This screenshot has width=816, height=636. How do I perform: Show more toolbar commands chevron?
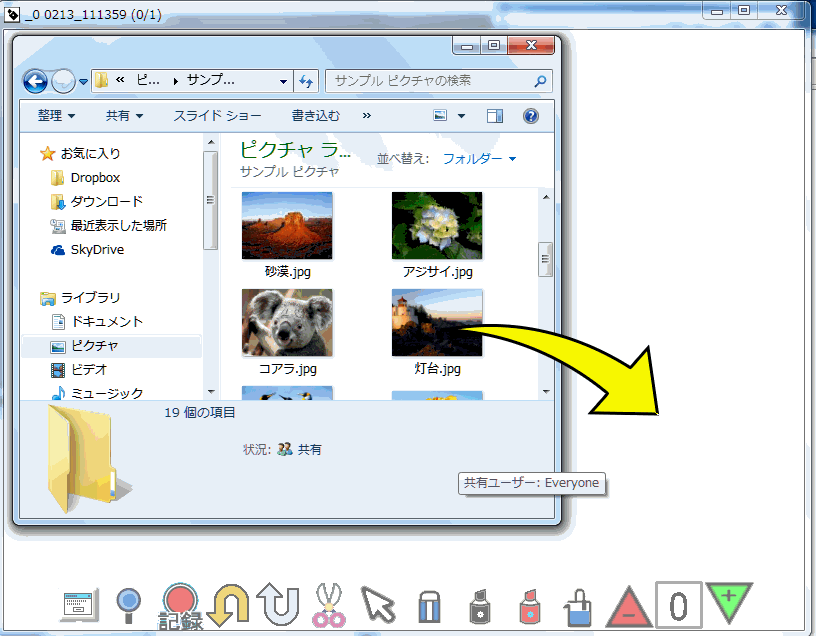tap(367, 116)
